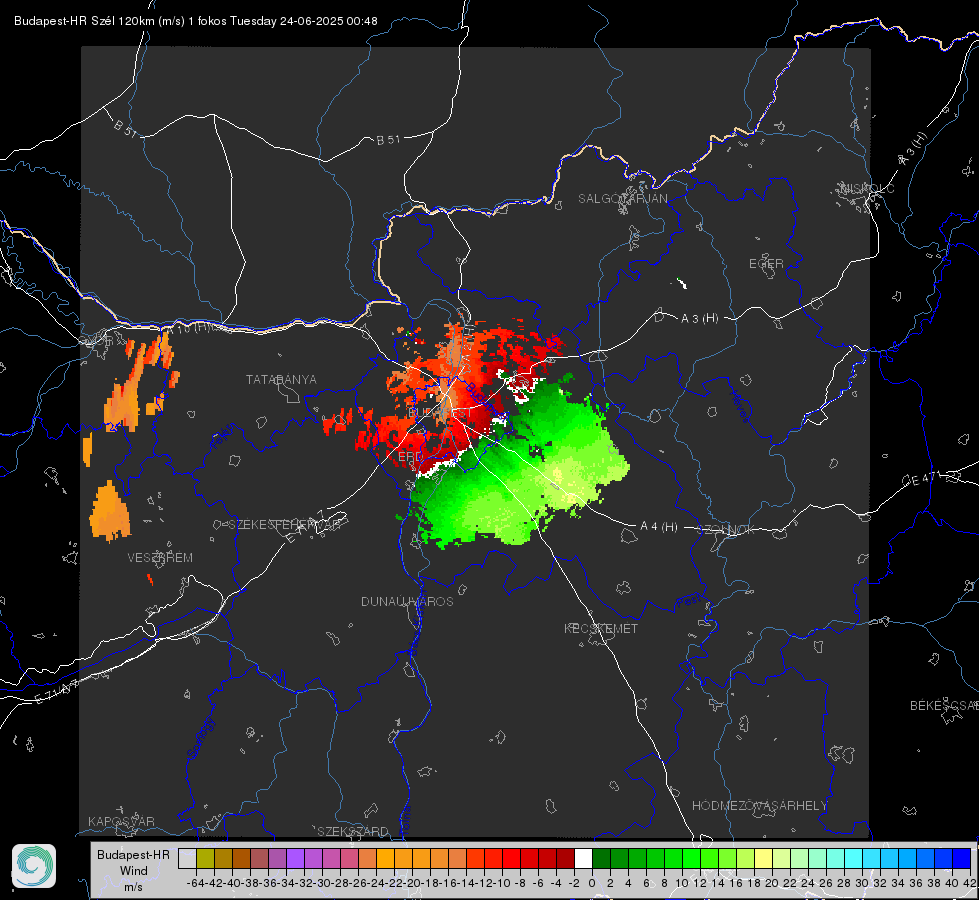Click the A 3 (H) label near Eger
Image resolution: width=979 pixels, height=900 pixels.
[x=699, y=319]
